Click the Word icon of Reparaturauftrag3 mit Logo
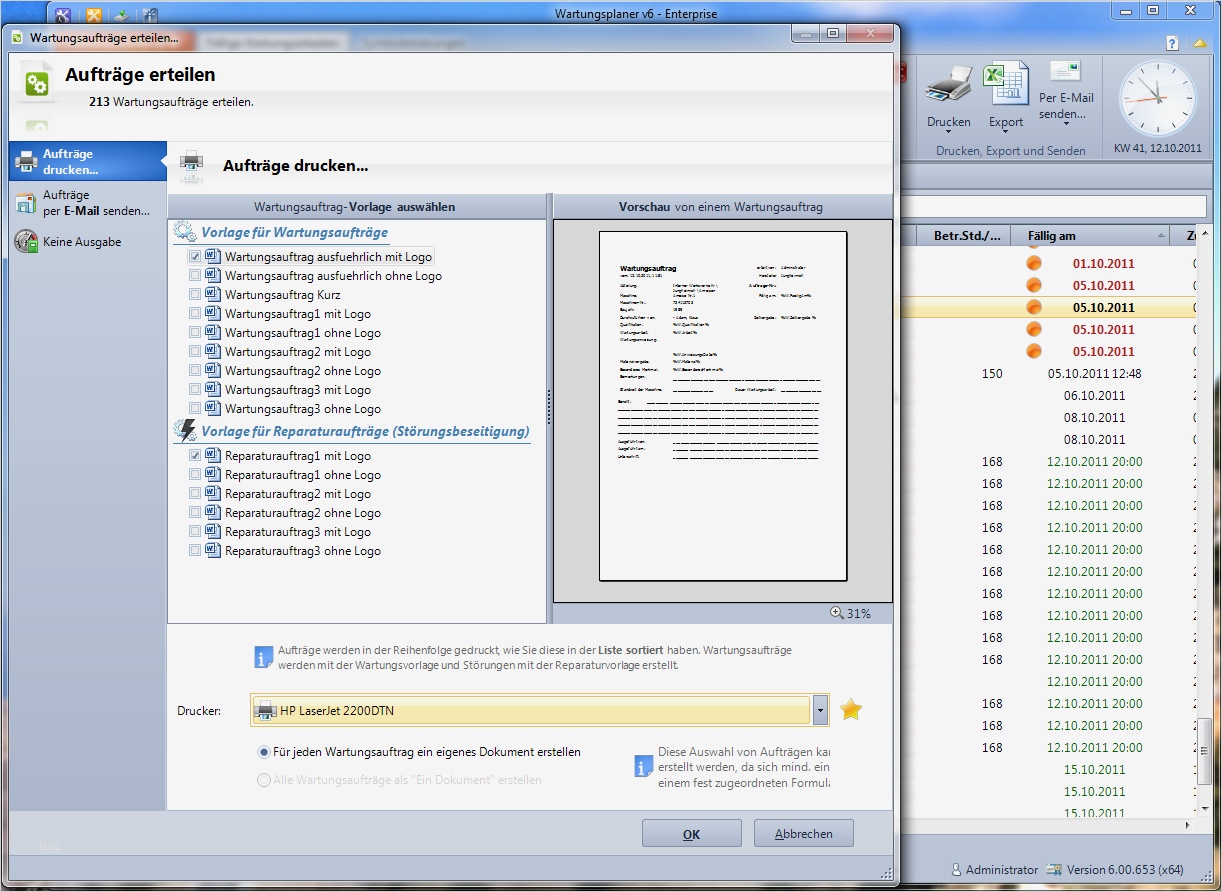The image size is (1222, 892). (x=212, y=531)
